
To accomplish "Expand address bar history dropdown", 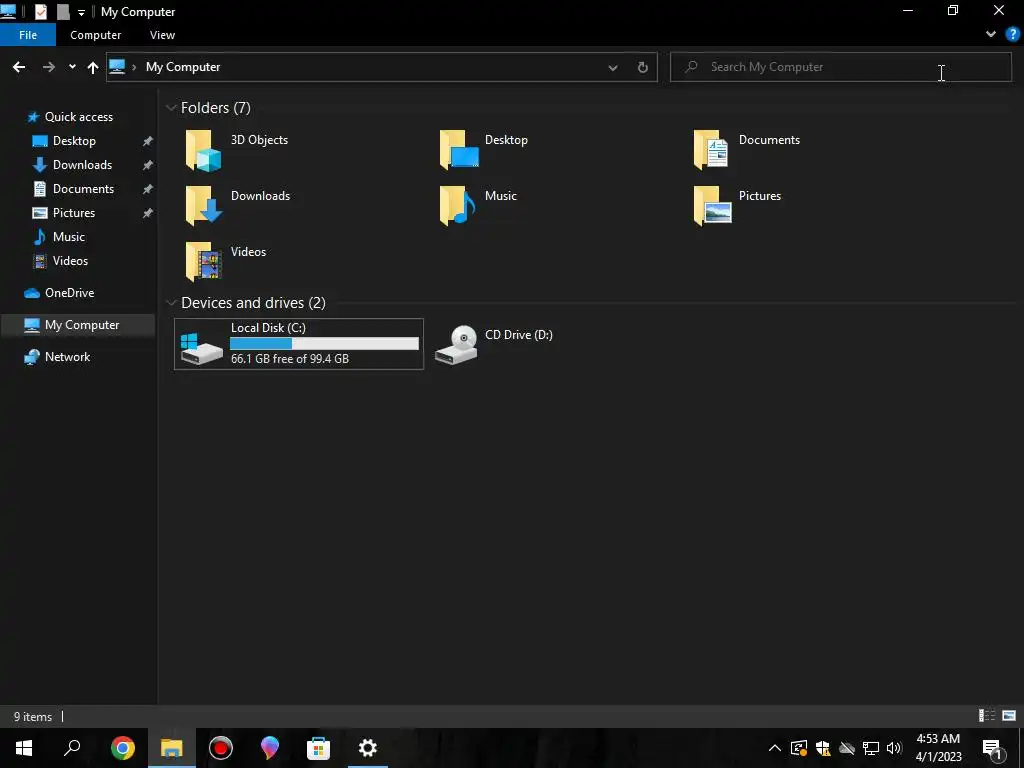I will pyautogui.click(x=613, y=67).
